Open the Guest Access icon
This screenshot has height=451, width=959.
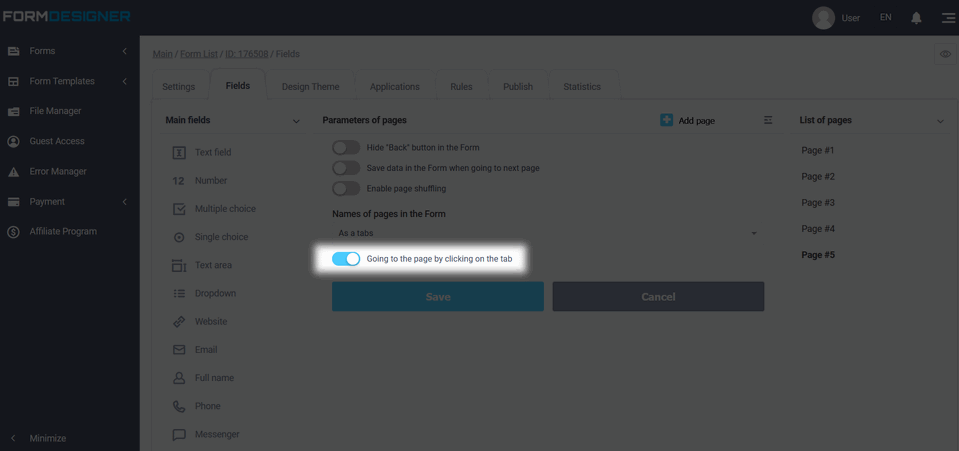point(13,141)
